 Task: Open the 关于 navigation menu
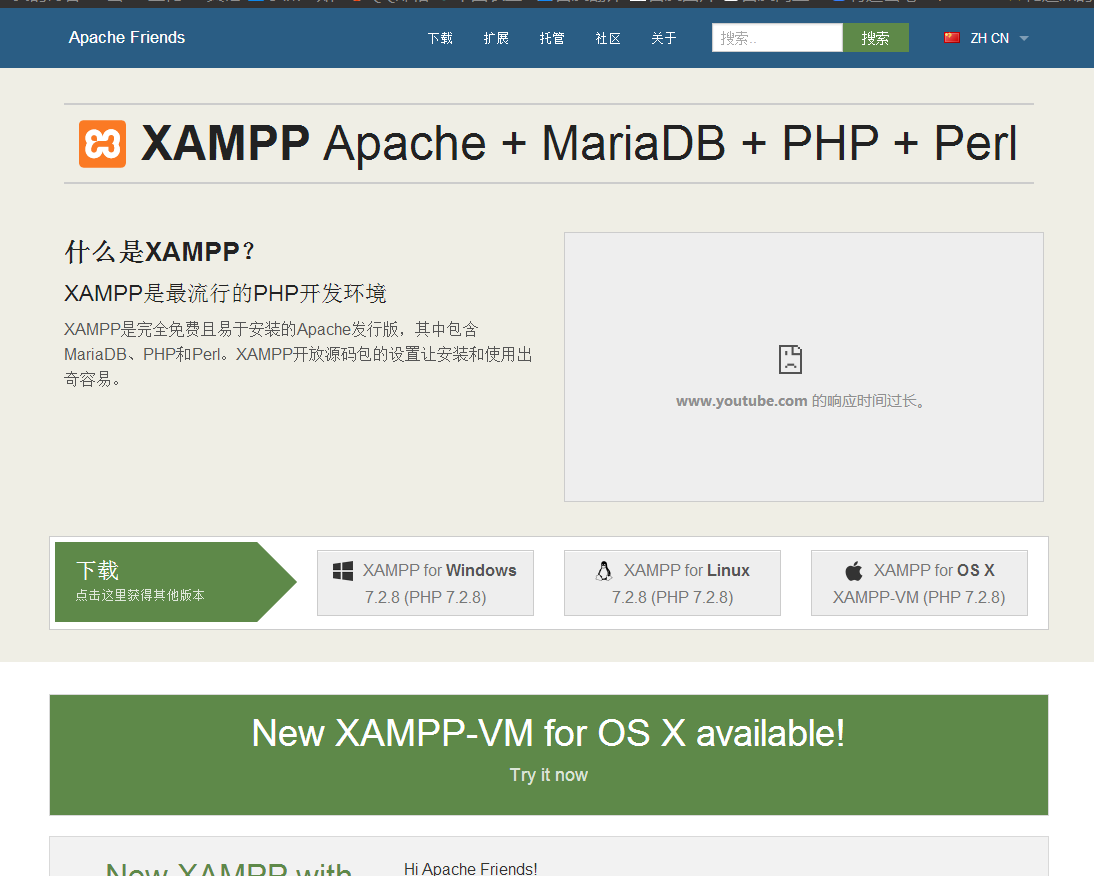point(664,38)
